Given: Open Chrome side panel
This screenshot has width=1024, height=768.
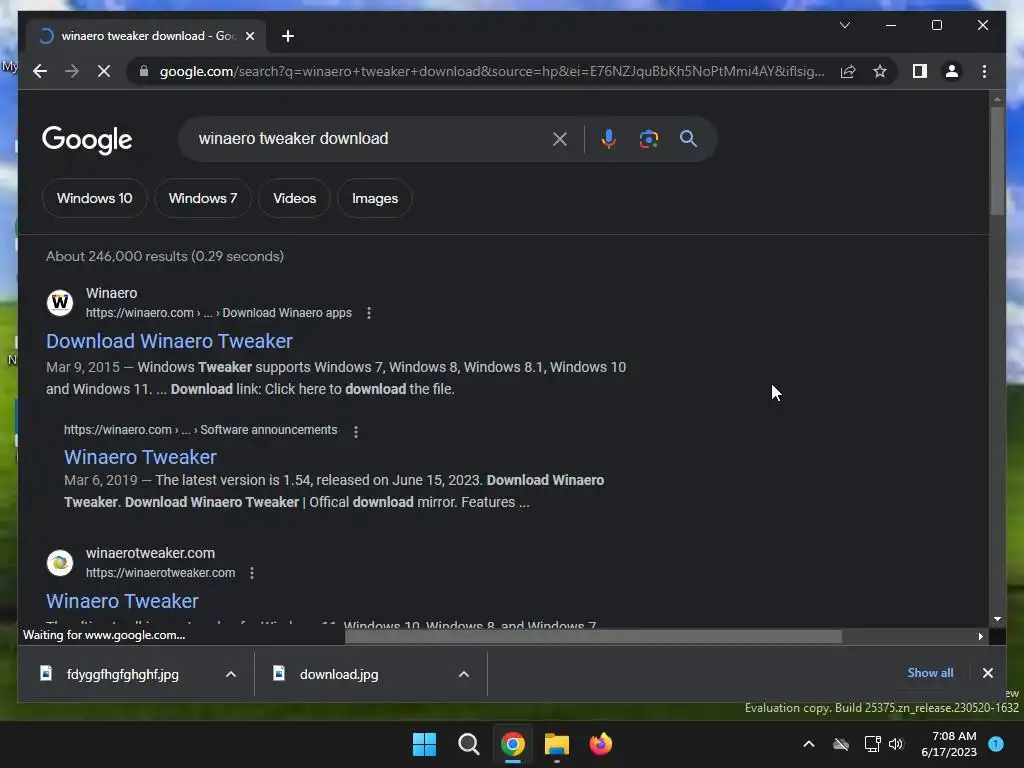Looking at the screenshot, I should coord(920,71).
